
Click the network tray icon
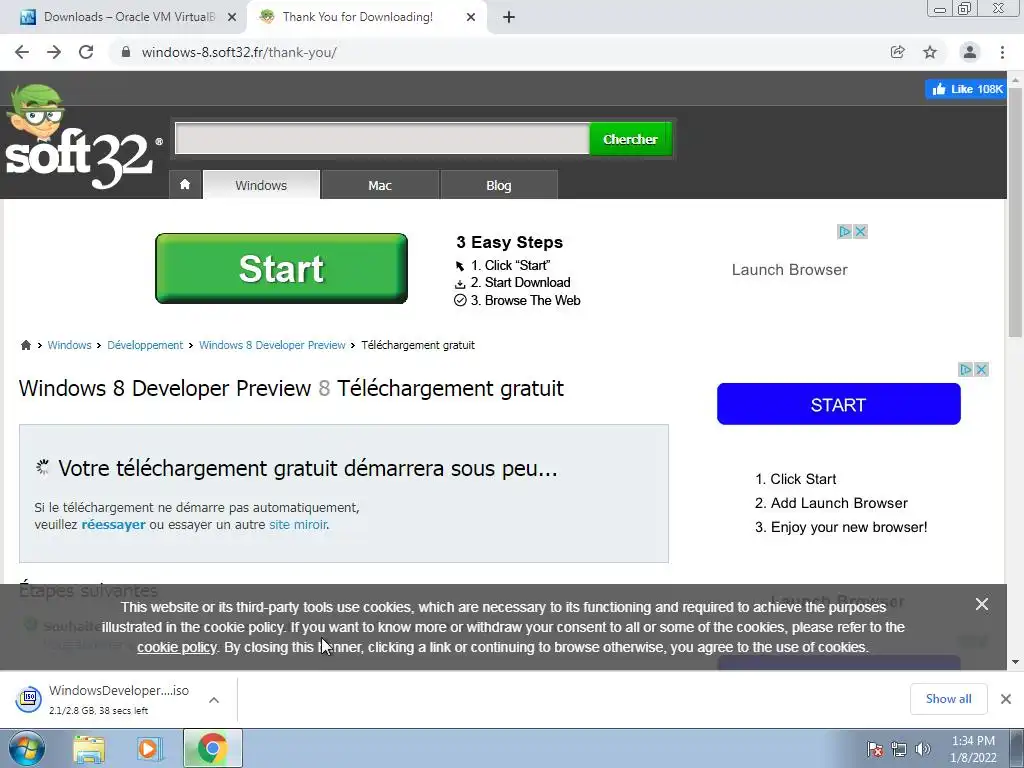[x=899, y=748]
